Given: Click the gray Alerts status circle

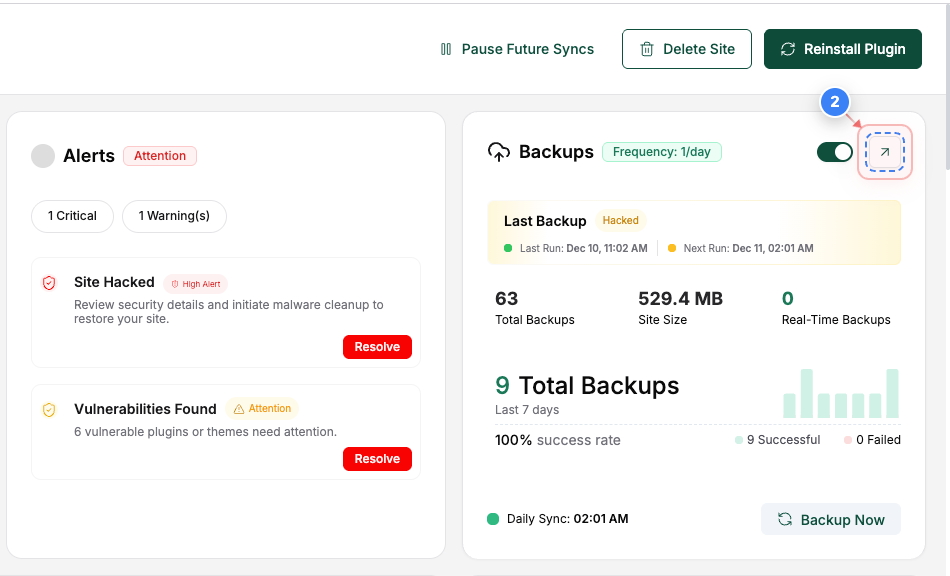Looking at the screenshot, I should (x=43, y=156).
